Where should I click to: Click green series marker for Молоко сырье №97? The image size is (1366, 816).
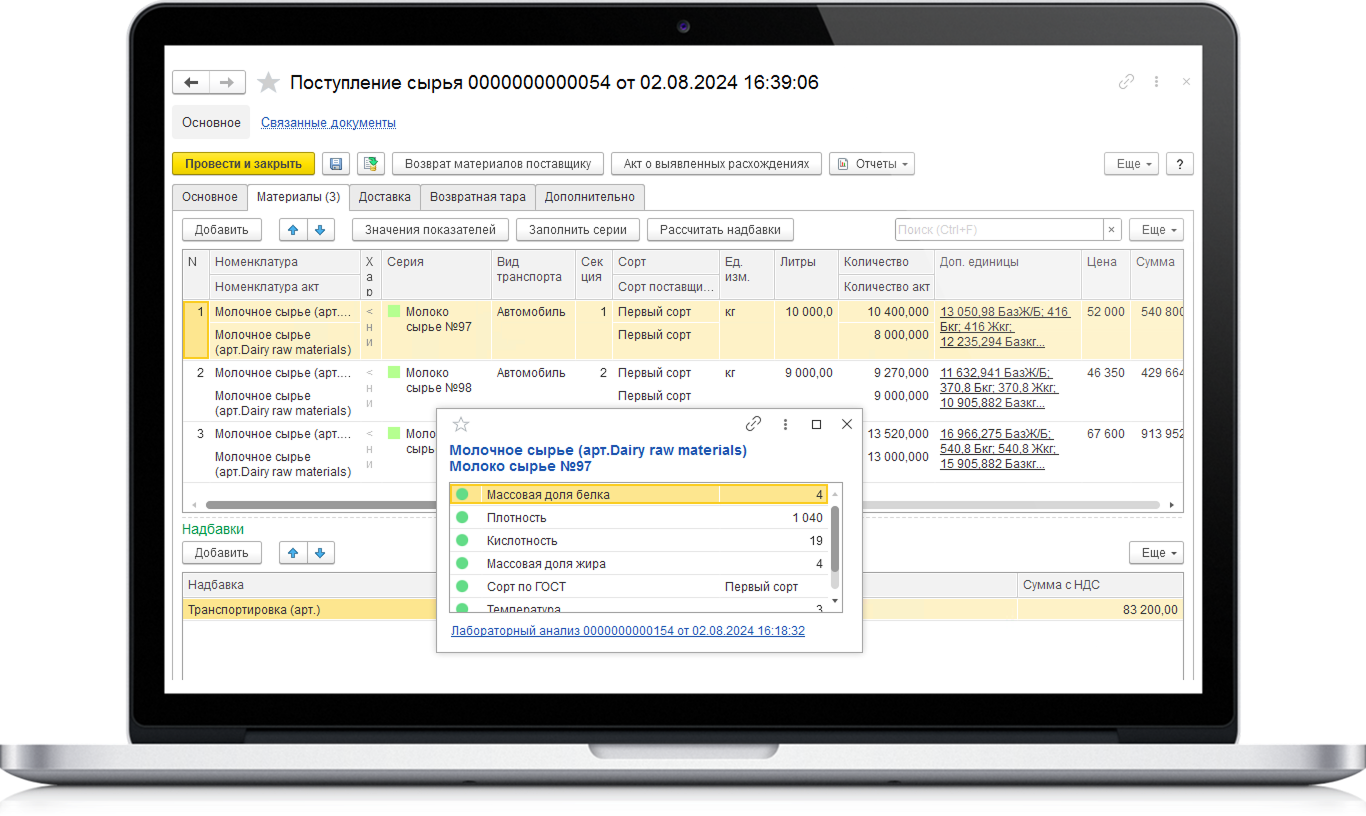click(394, 312)
